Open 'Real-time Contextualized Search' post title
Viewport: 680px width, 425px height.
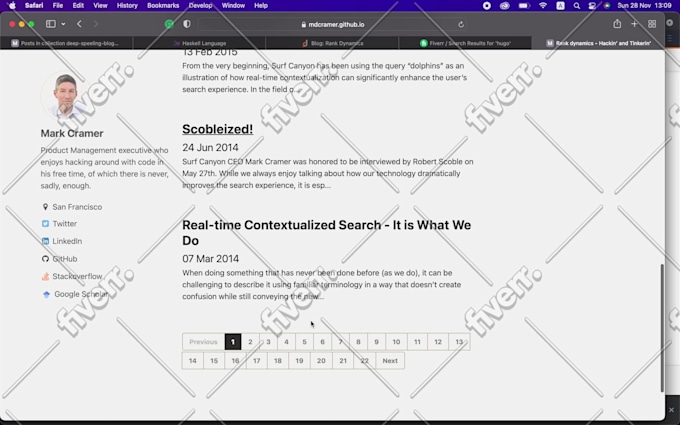tap(327, 232)
